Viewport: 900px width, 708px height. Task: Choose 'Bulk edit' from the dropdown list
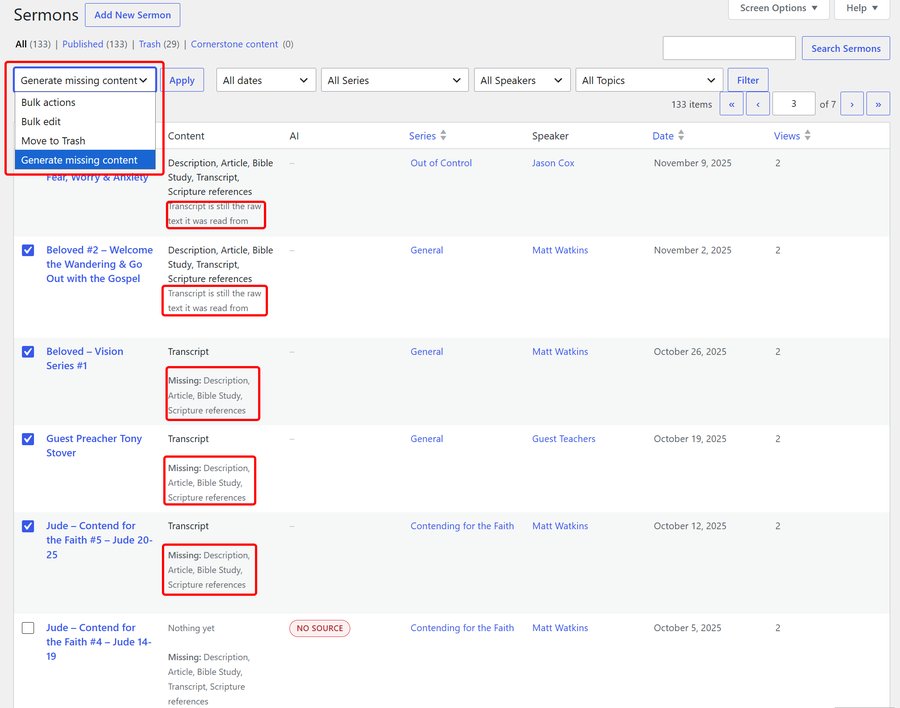[85, 121]
